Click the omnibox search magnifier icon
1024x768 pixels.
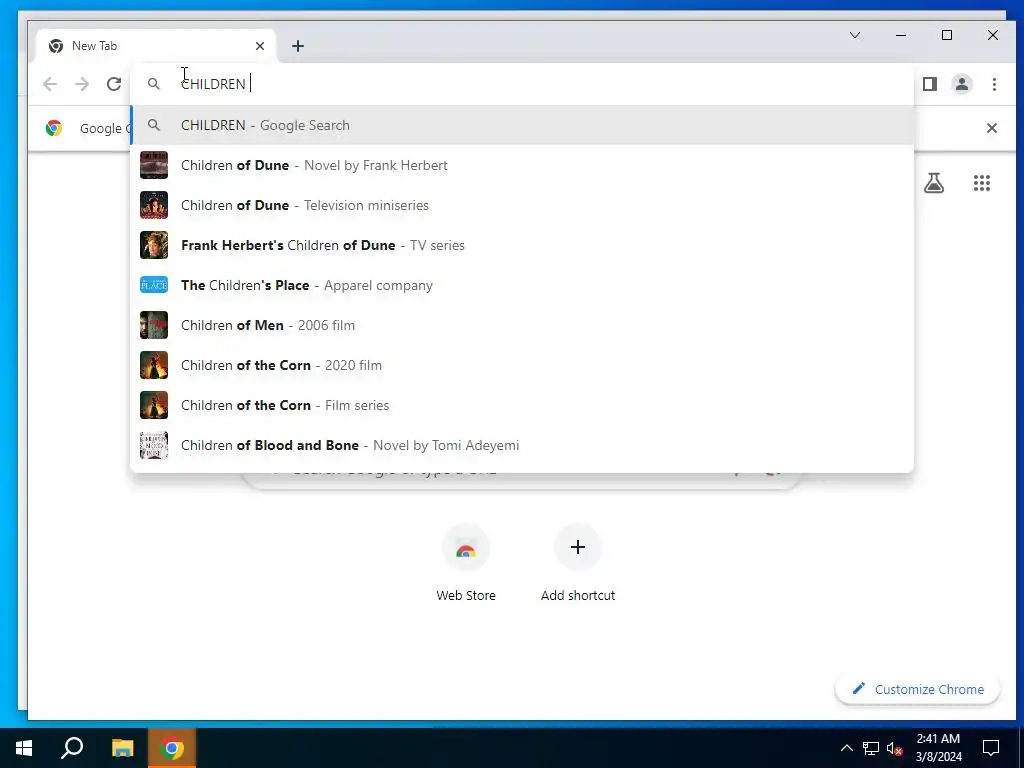(x=153, y=84)
